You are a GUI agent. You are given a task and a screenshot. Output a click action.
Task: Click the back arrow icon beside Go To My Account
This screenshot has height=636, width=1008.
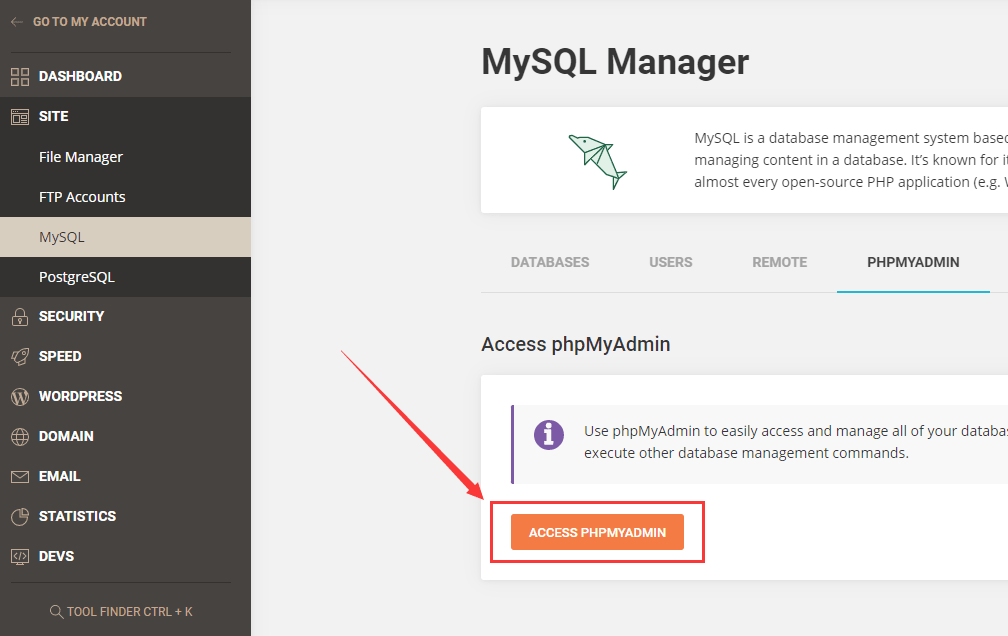click(17, 22)
